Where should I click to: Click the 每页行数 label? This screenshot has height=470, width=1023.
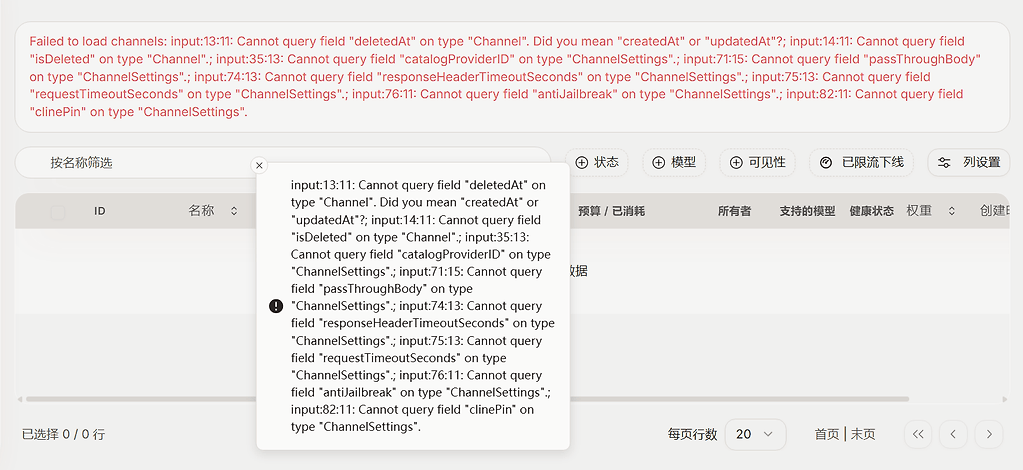(x=692, y=434)
